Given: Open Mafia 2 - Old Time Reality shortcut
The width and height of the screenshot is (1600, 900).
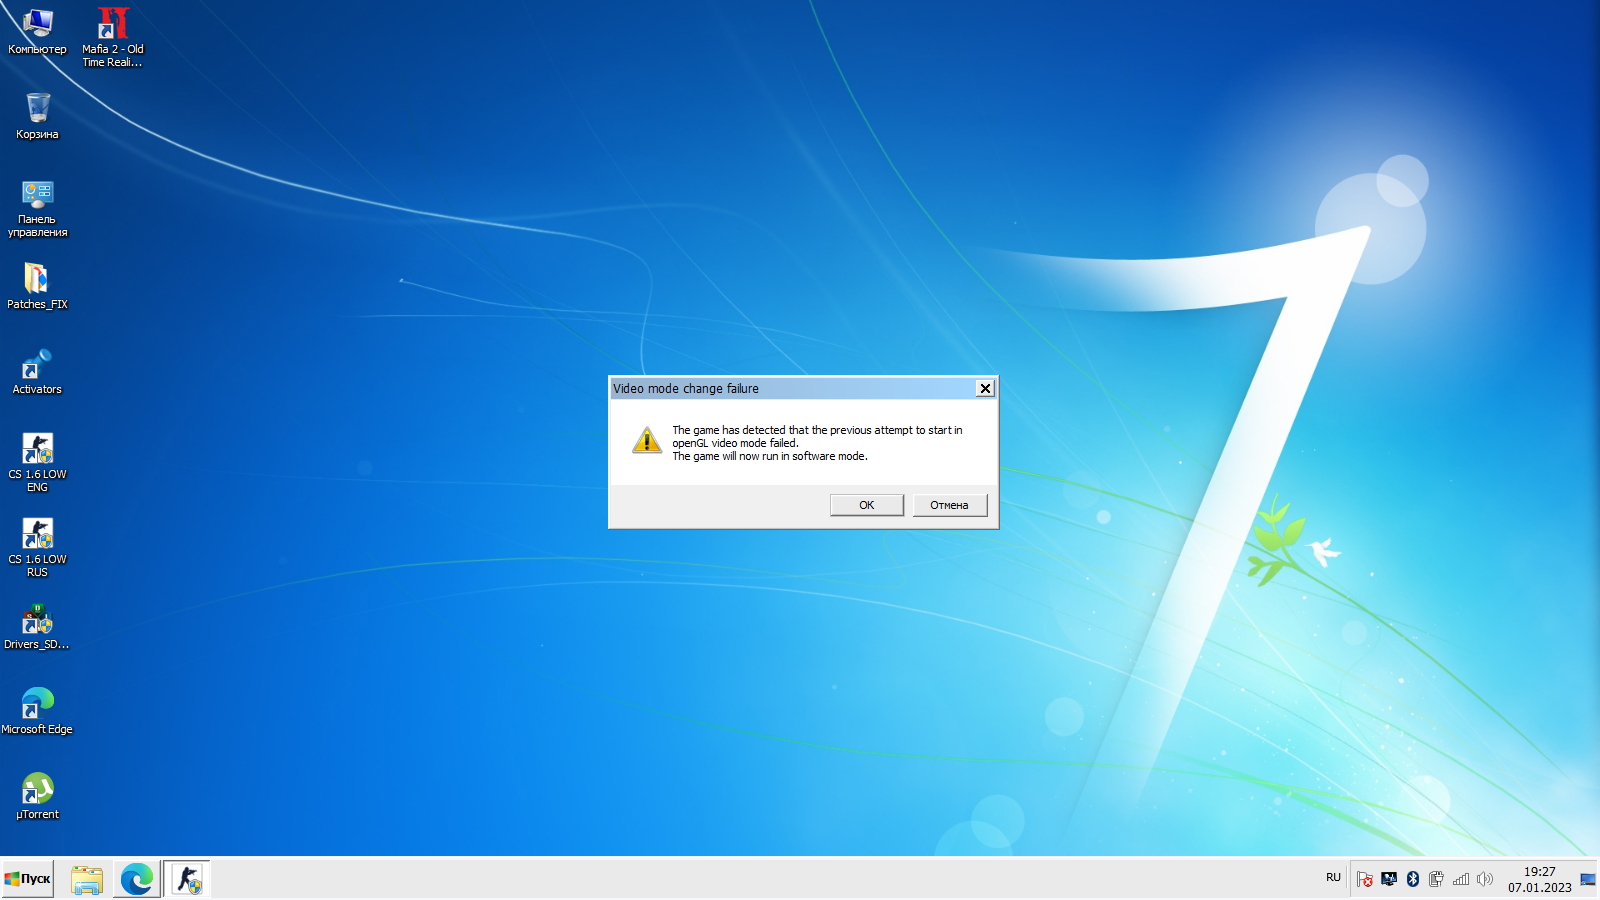Looking at the screenshot, I should (112, 36).
